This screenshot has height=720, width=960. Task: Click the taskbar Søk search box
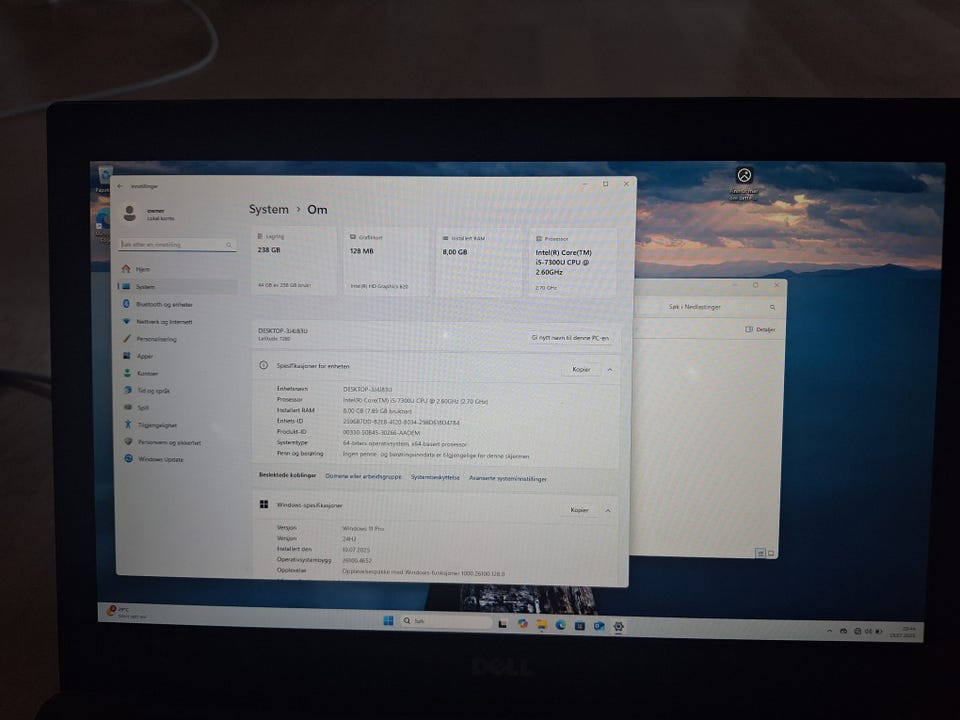[446, 621]
